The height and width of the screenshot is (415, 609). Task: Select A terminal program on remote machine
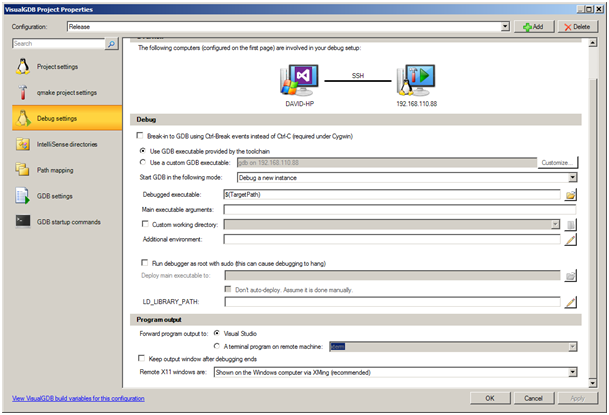pos(217,346)
